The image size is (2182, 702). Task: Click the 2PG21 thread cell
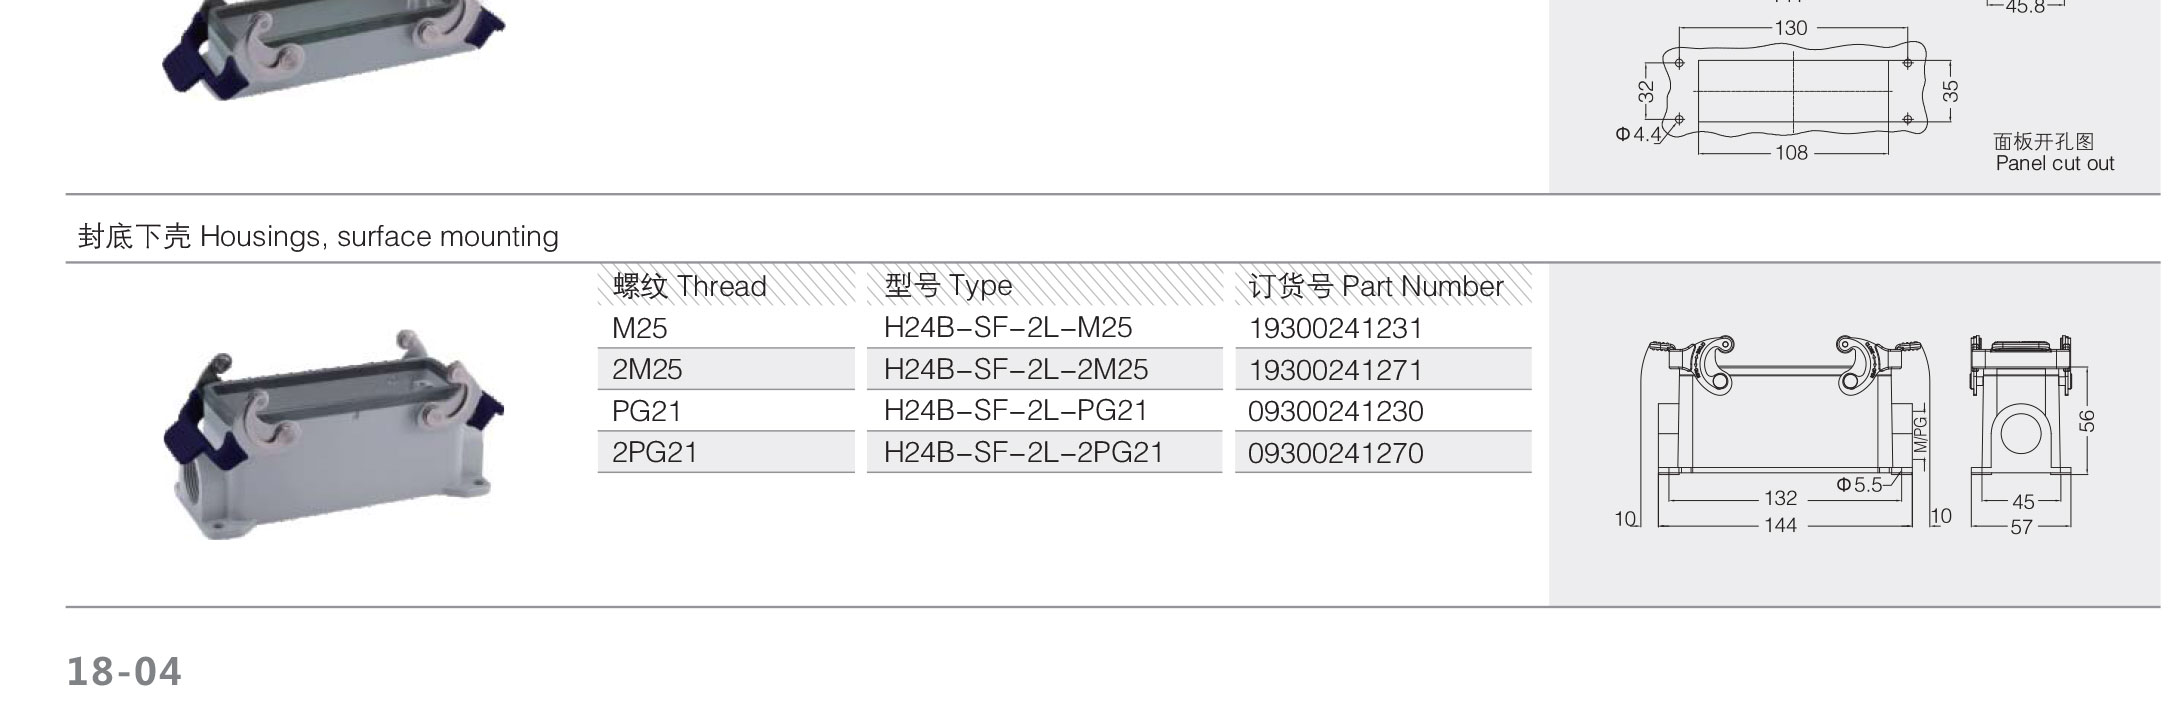click(726, 452)
